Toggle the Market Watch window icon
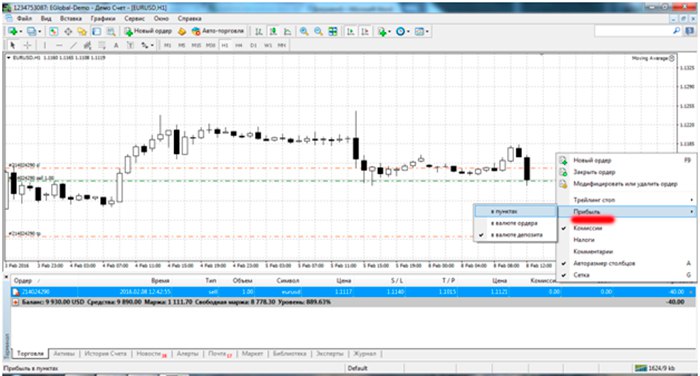Screen dimensions: 700x376 (54, 31)
